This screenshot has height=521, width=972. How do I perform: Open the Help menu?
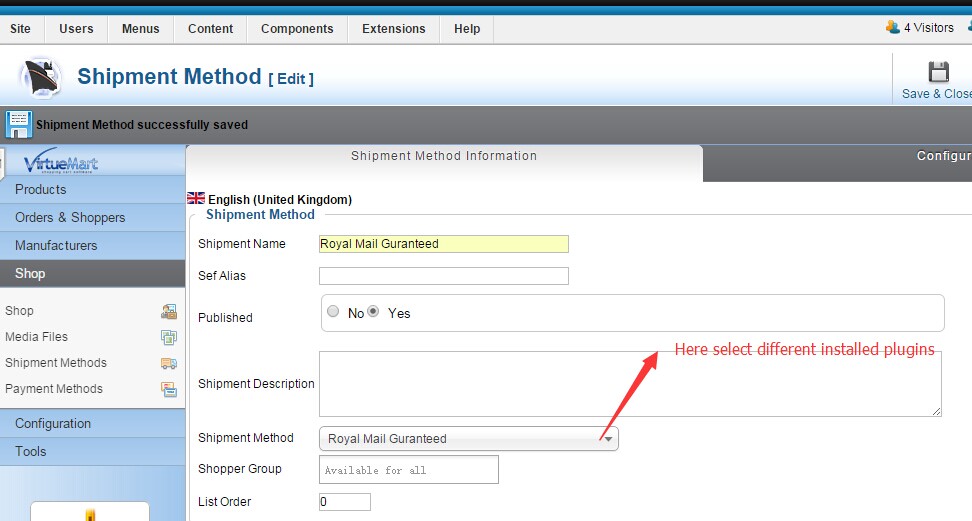pos(467,29)
